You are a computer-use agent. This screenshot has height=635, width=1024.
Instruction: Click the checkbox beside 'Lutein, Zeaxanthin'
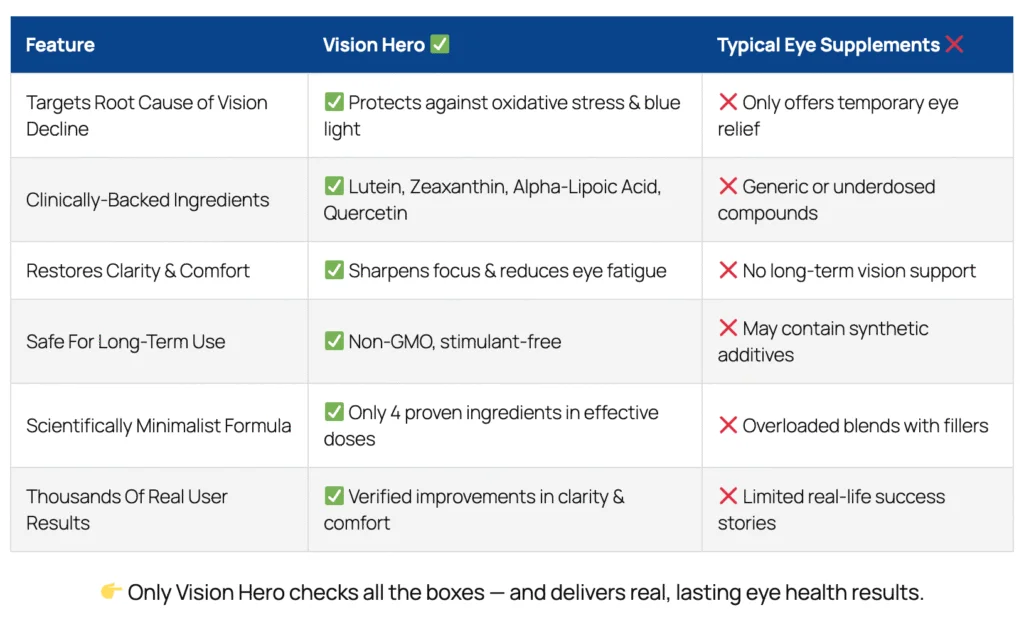click(334, 186)
